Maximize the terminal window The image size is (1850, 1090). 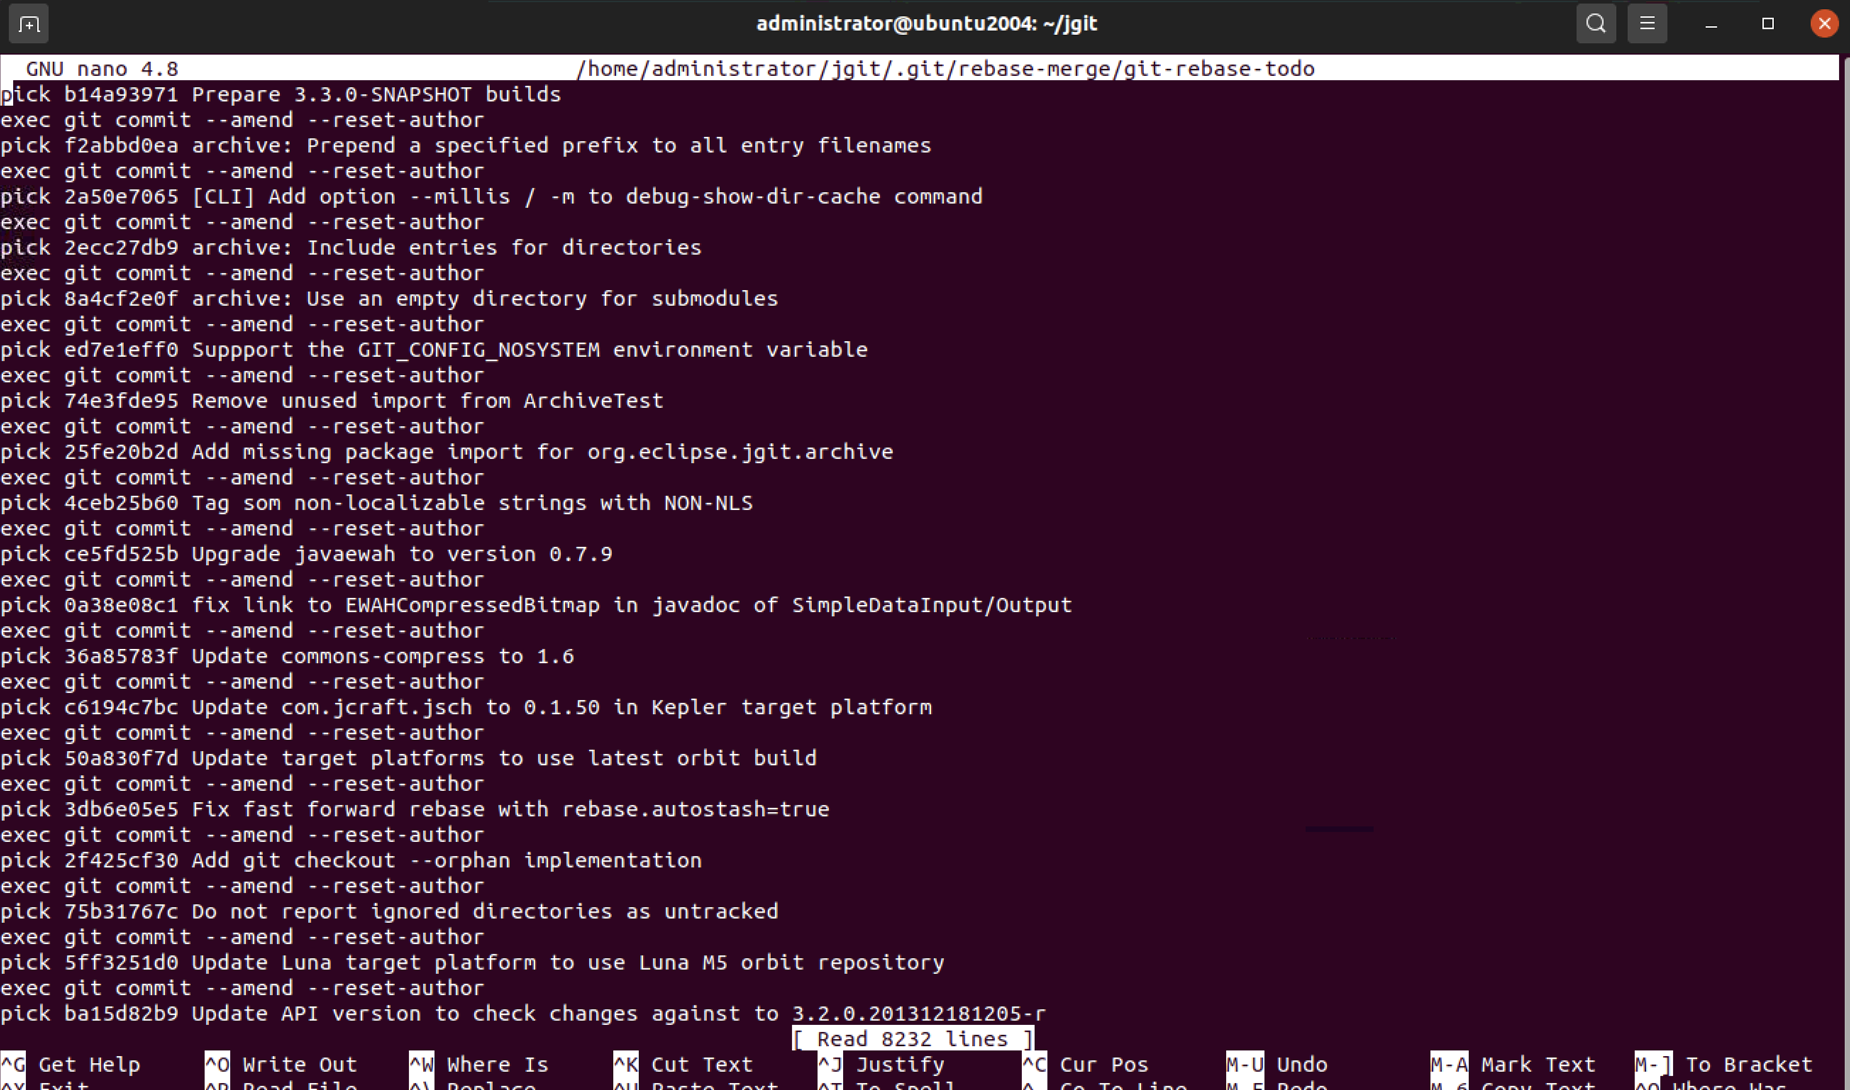[1768, 24]
